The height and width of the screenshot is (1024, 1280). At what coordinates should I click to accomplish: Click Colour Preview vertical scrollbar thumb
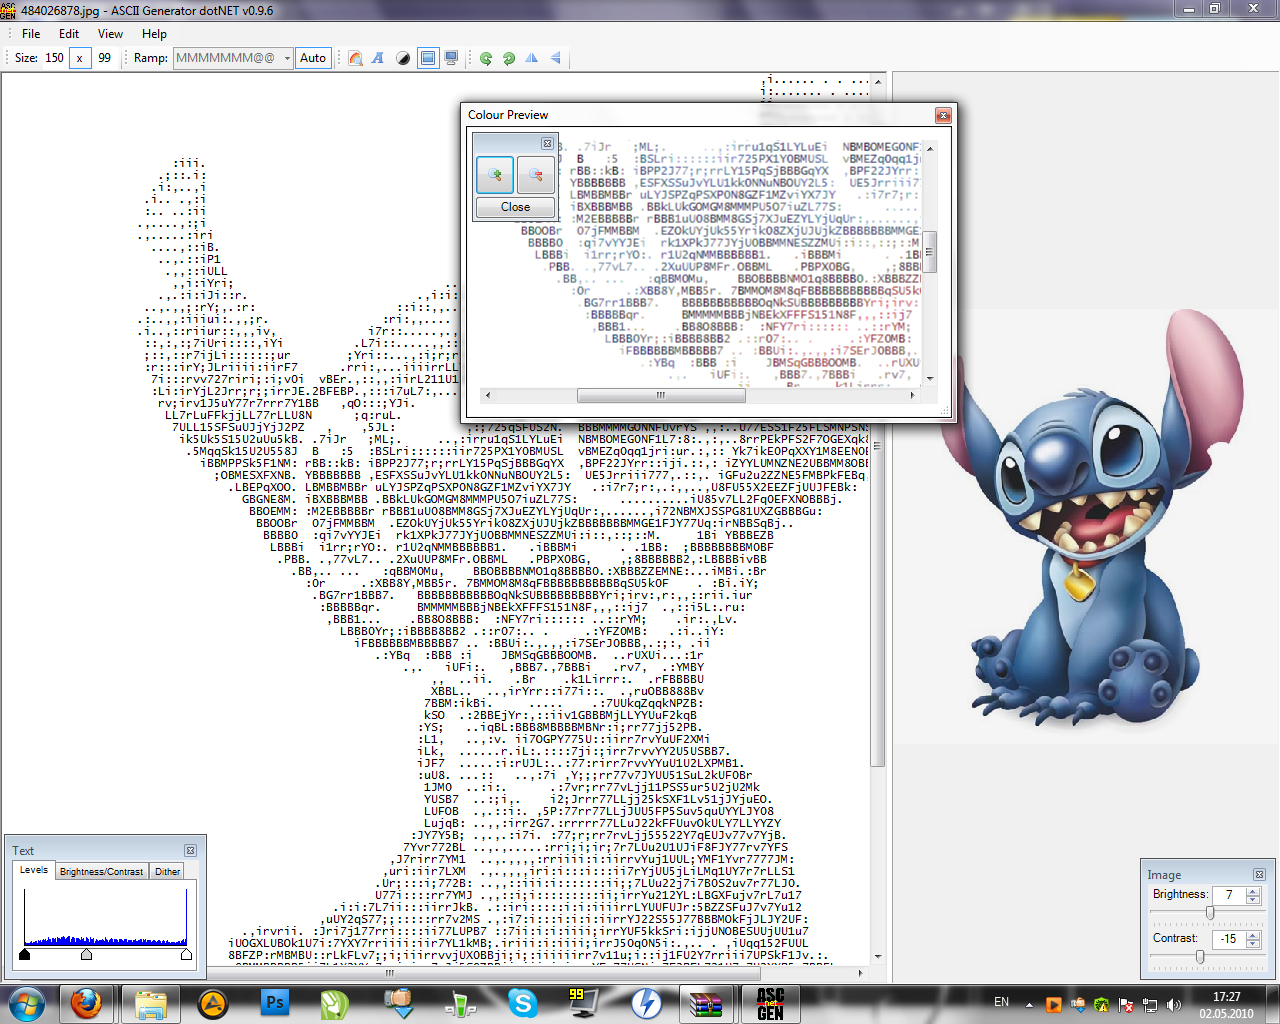(930, 252)
